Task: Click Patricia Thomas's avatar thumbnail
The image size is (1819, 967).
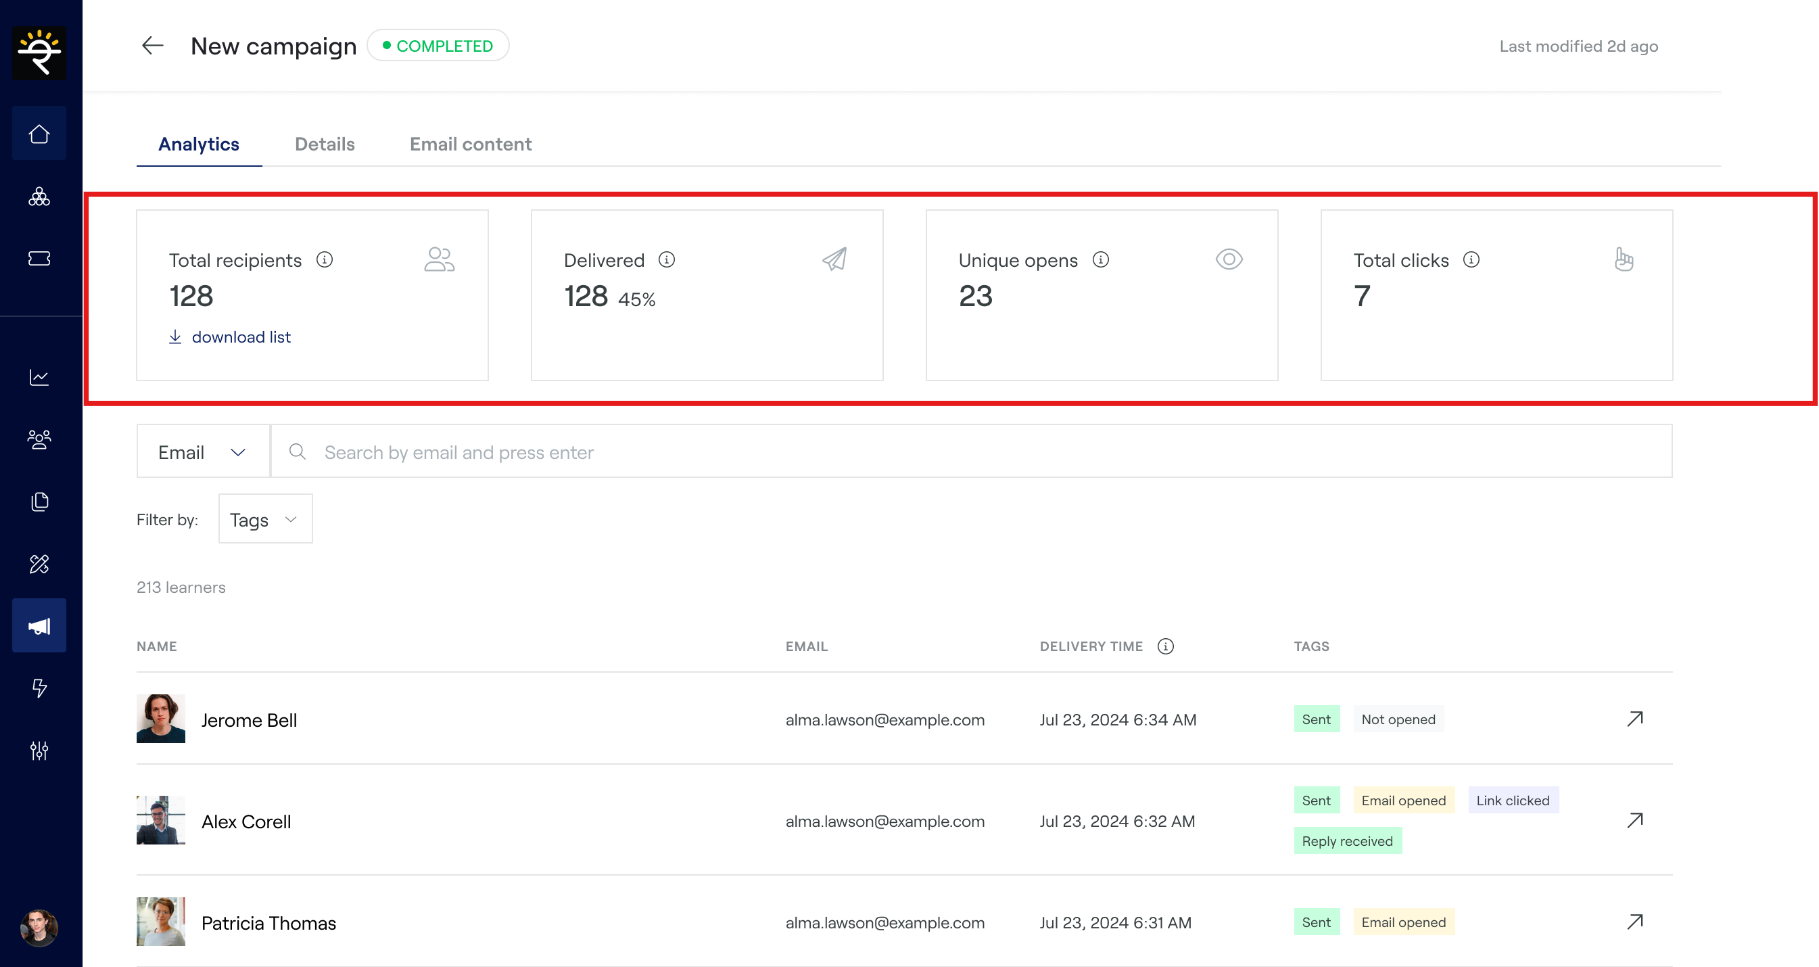Action: click(161, 922)
